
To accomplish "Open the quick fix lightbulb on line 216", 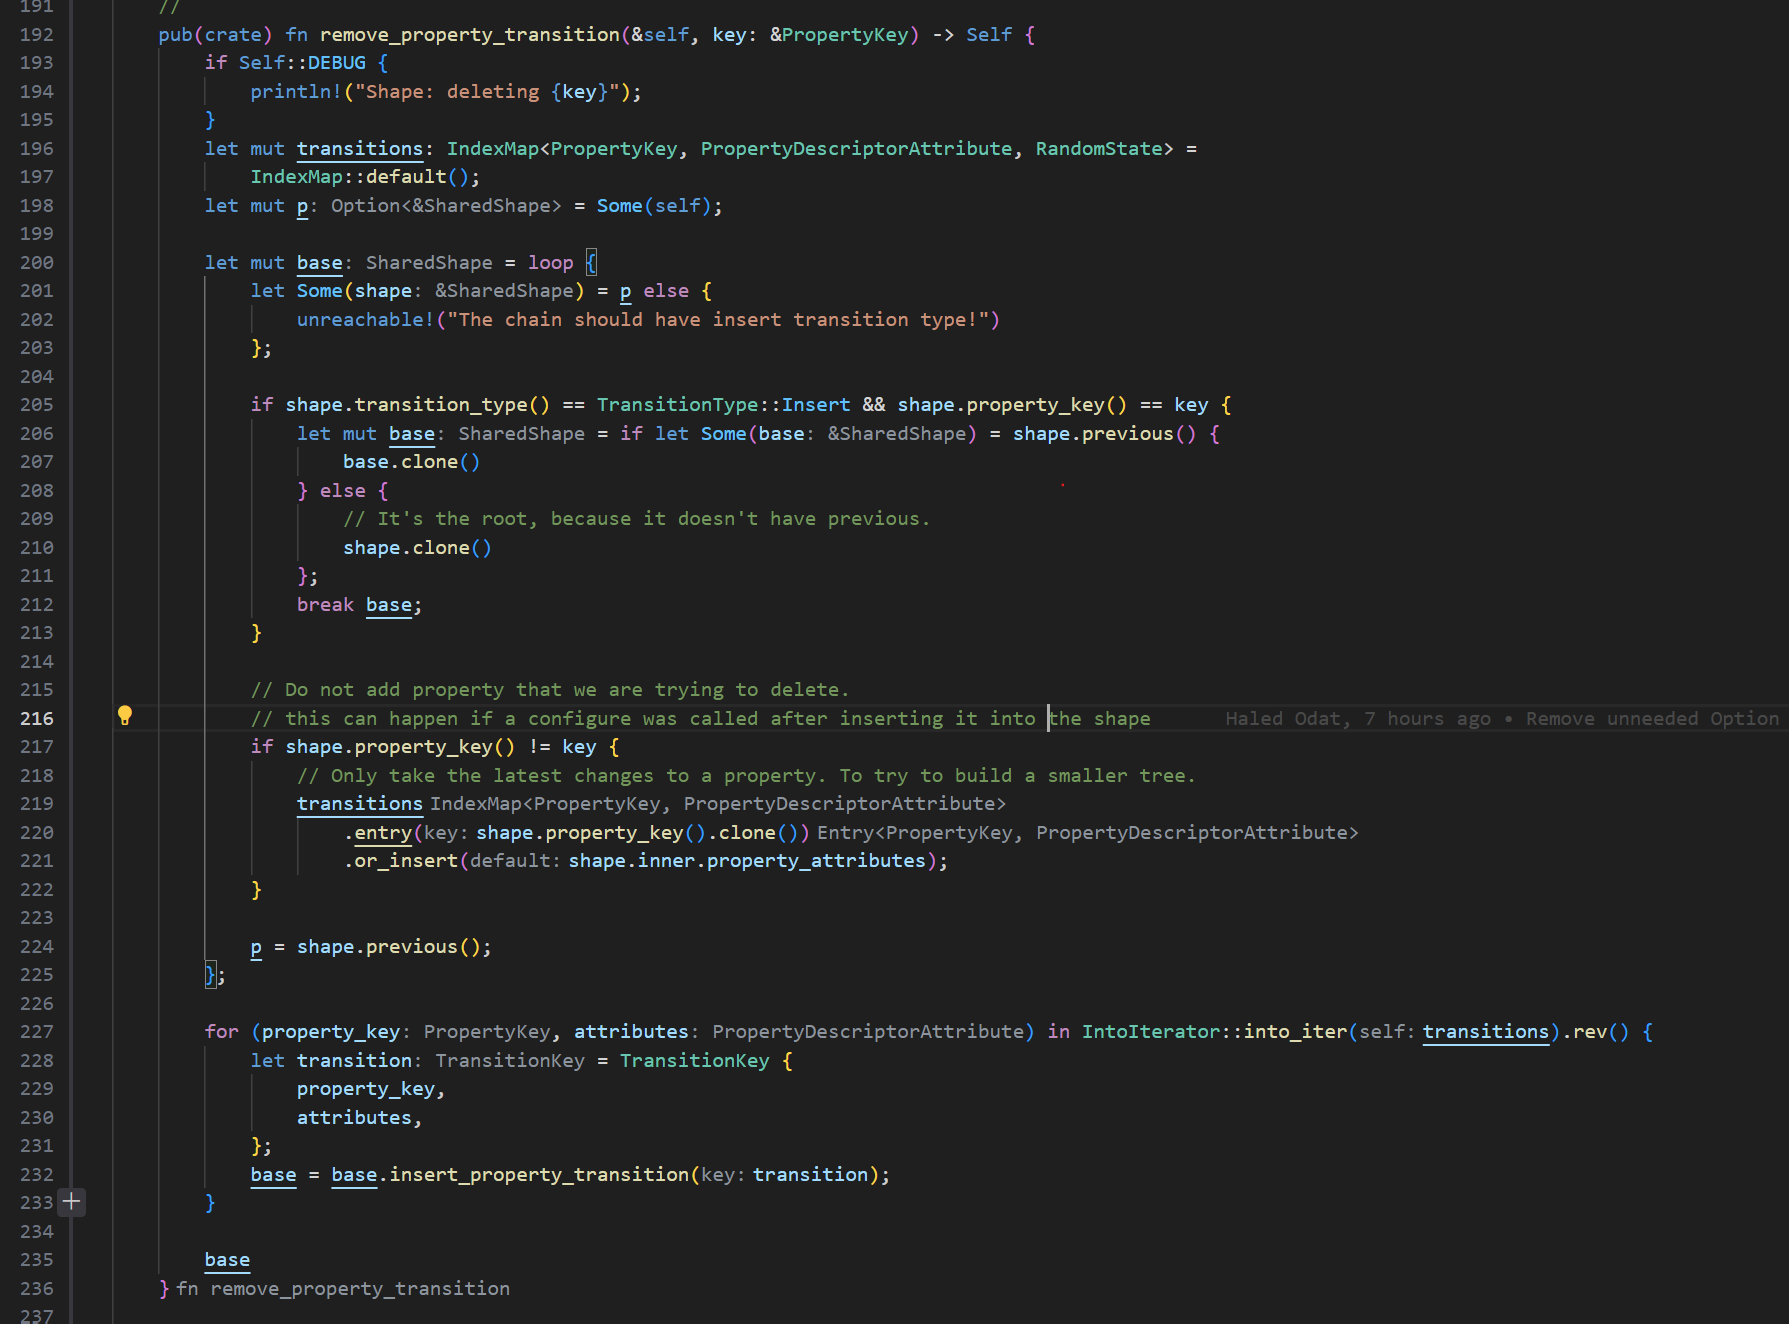I will click(124, 717).
